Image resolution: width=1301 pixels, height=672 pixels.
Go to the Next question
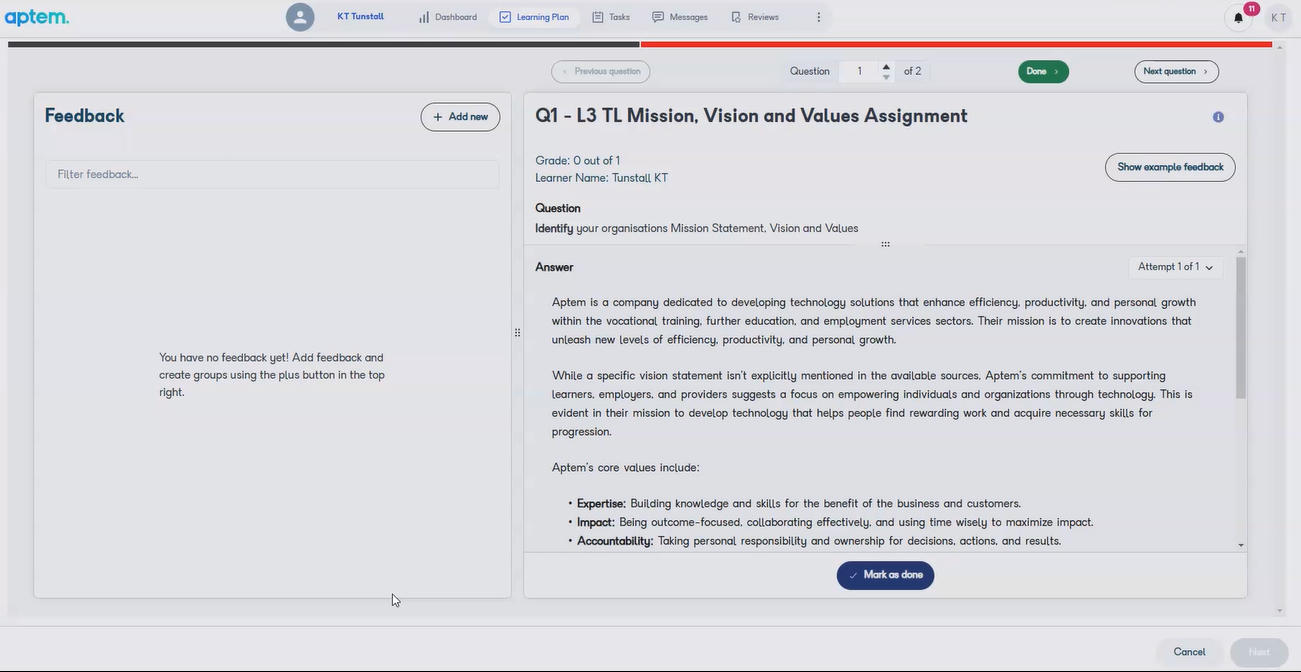pyautogui.click(x=1176, y=71)
